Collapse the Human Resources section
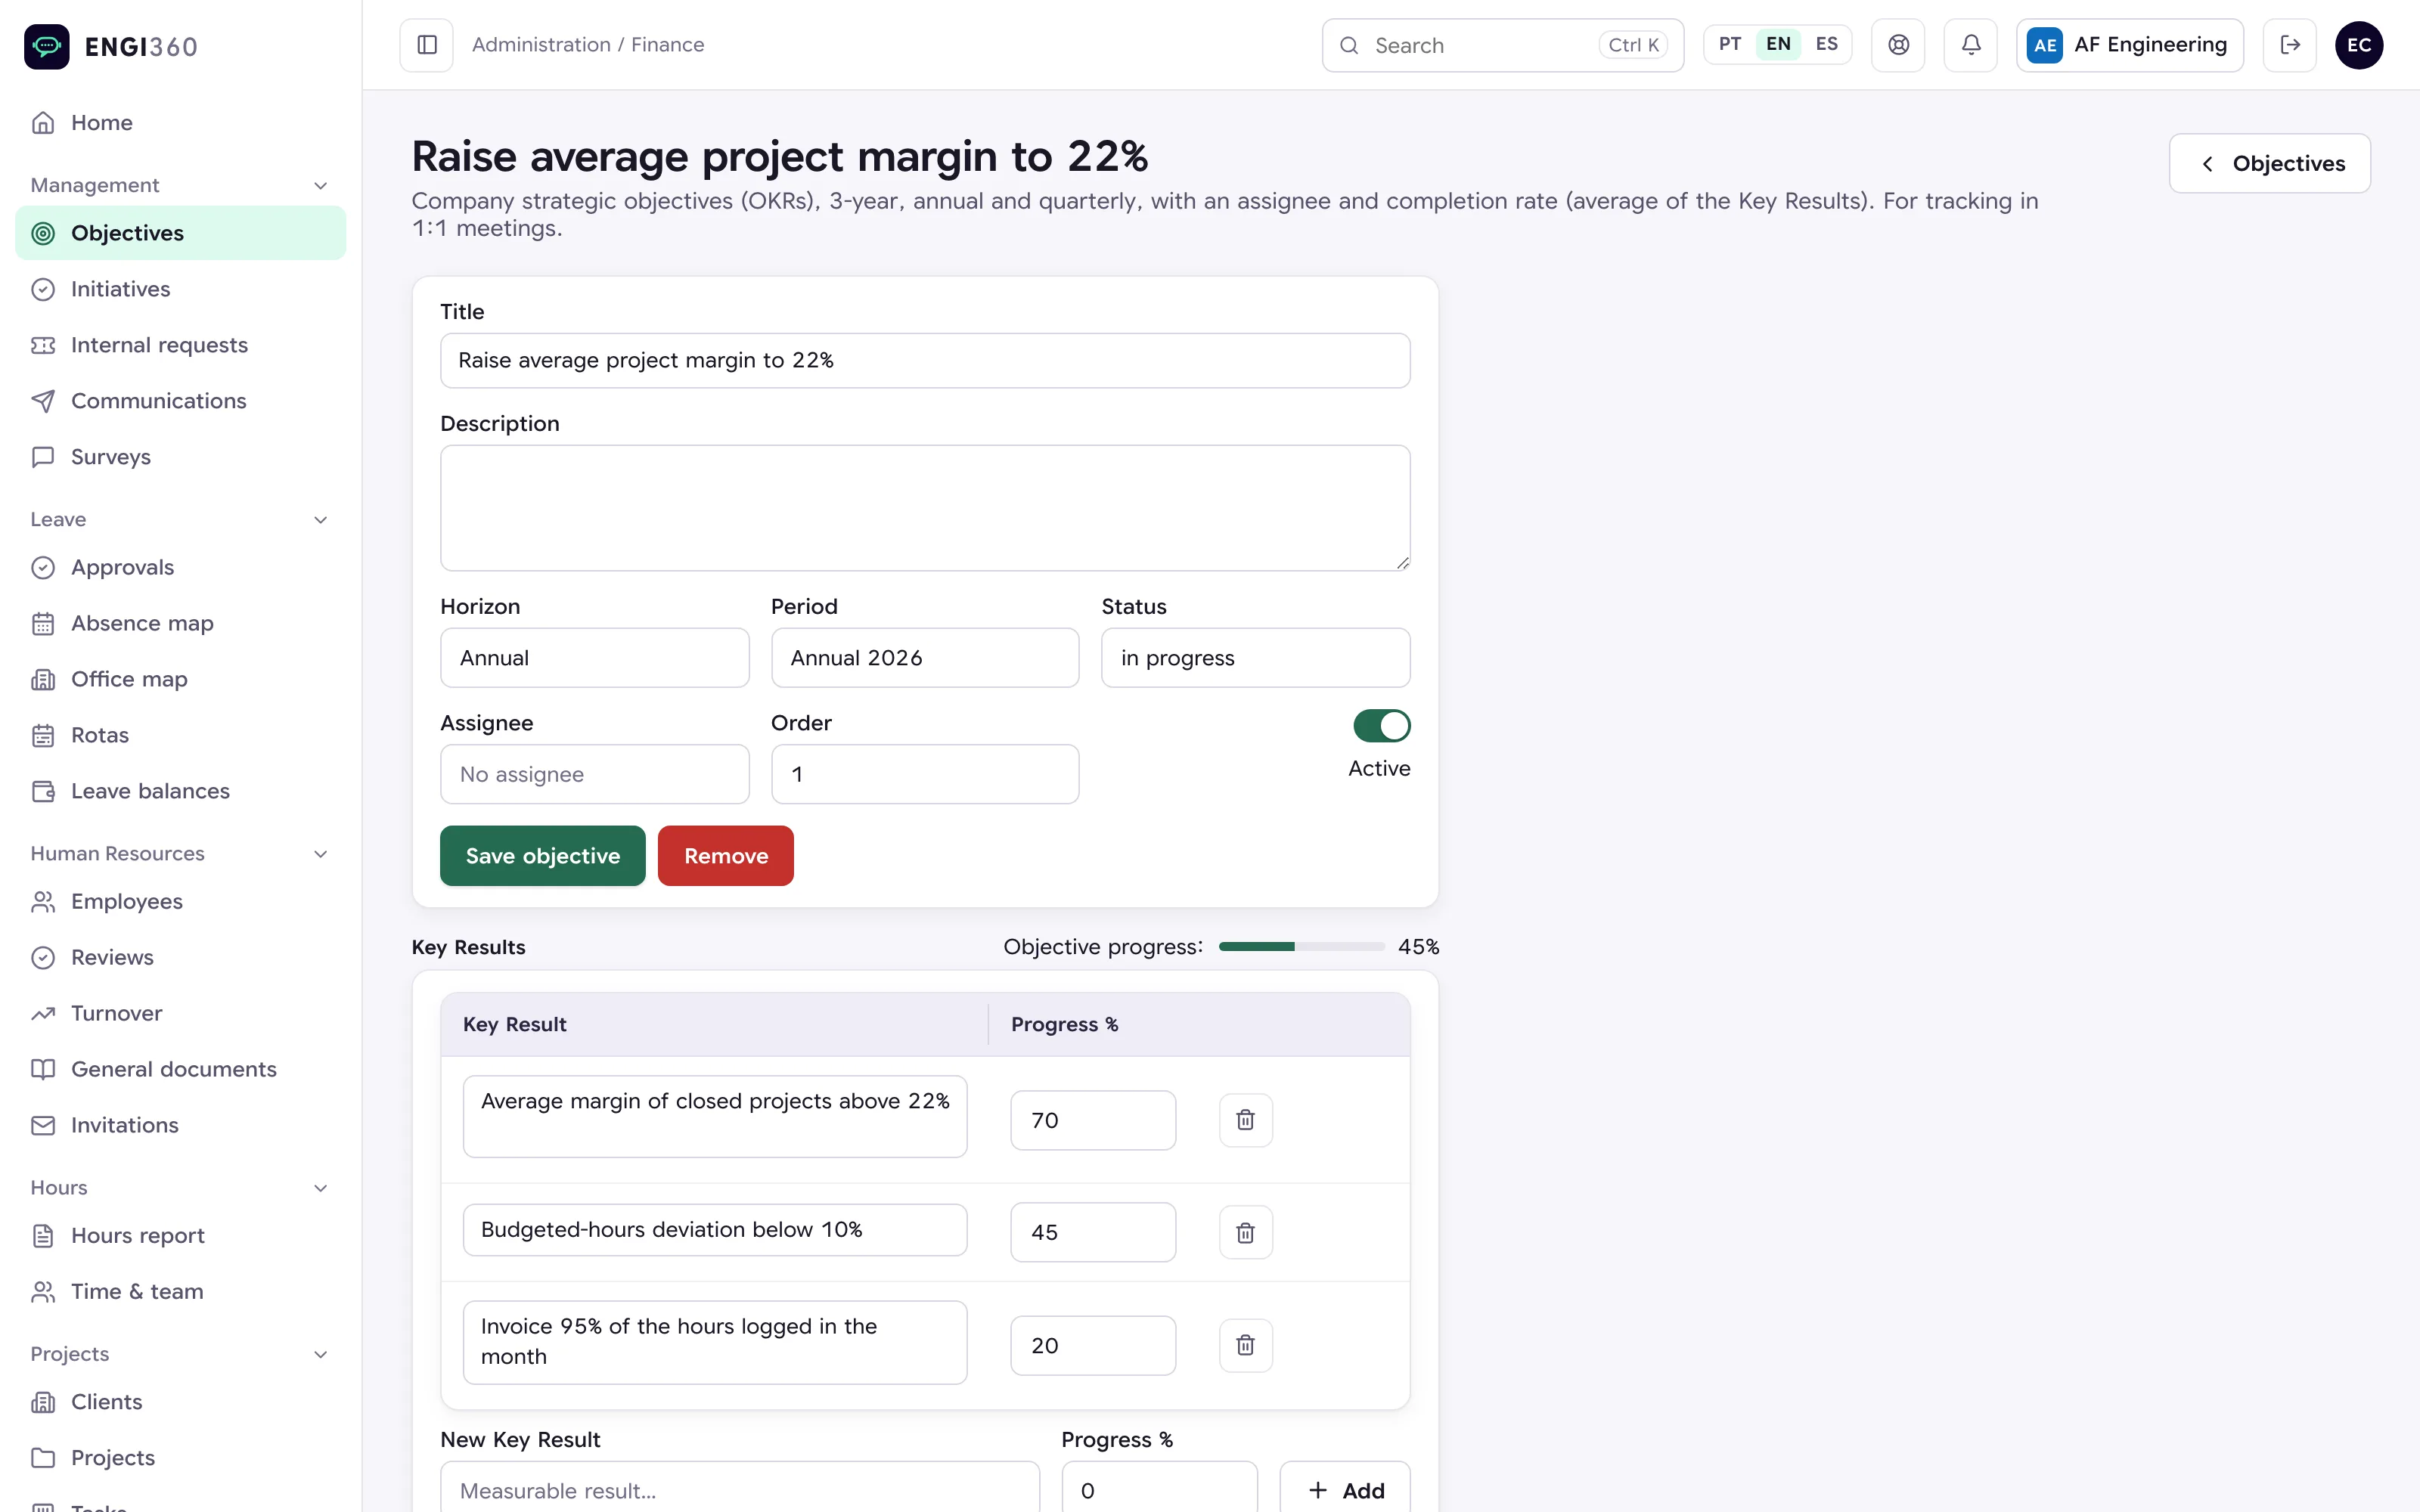 pyautogui.click(x=320, y=853)
